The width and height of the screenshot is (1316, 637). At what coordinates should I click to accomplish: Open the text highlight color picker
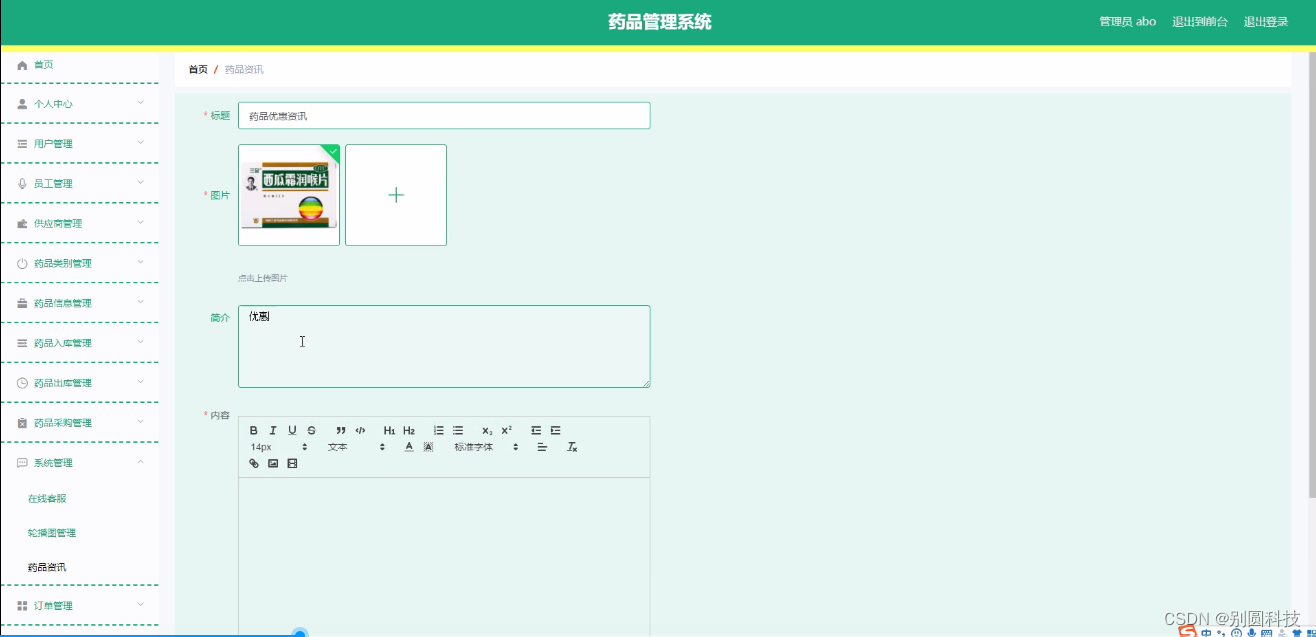coord(428,446)
